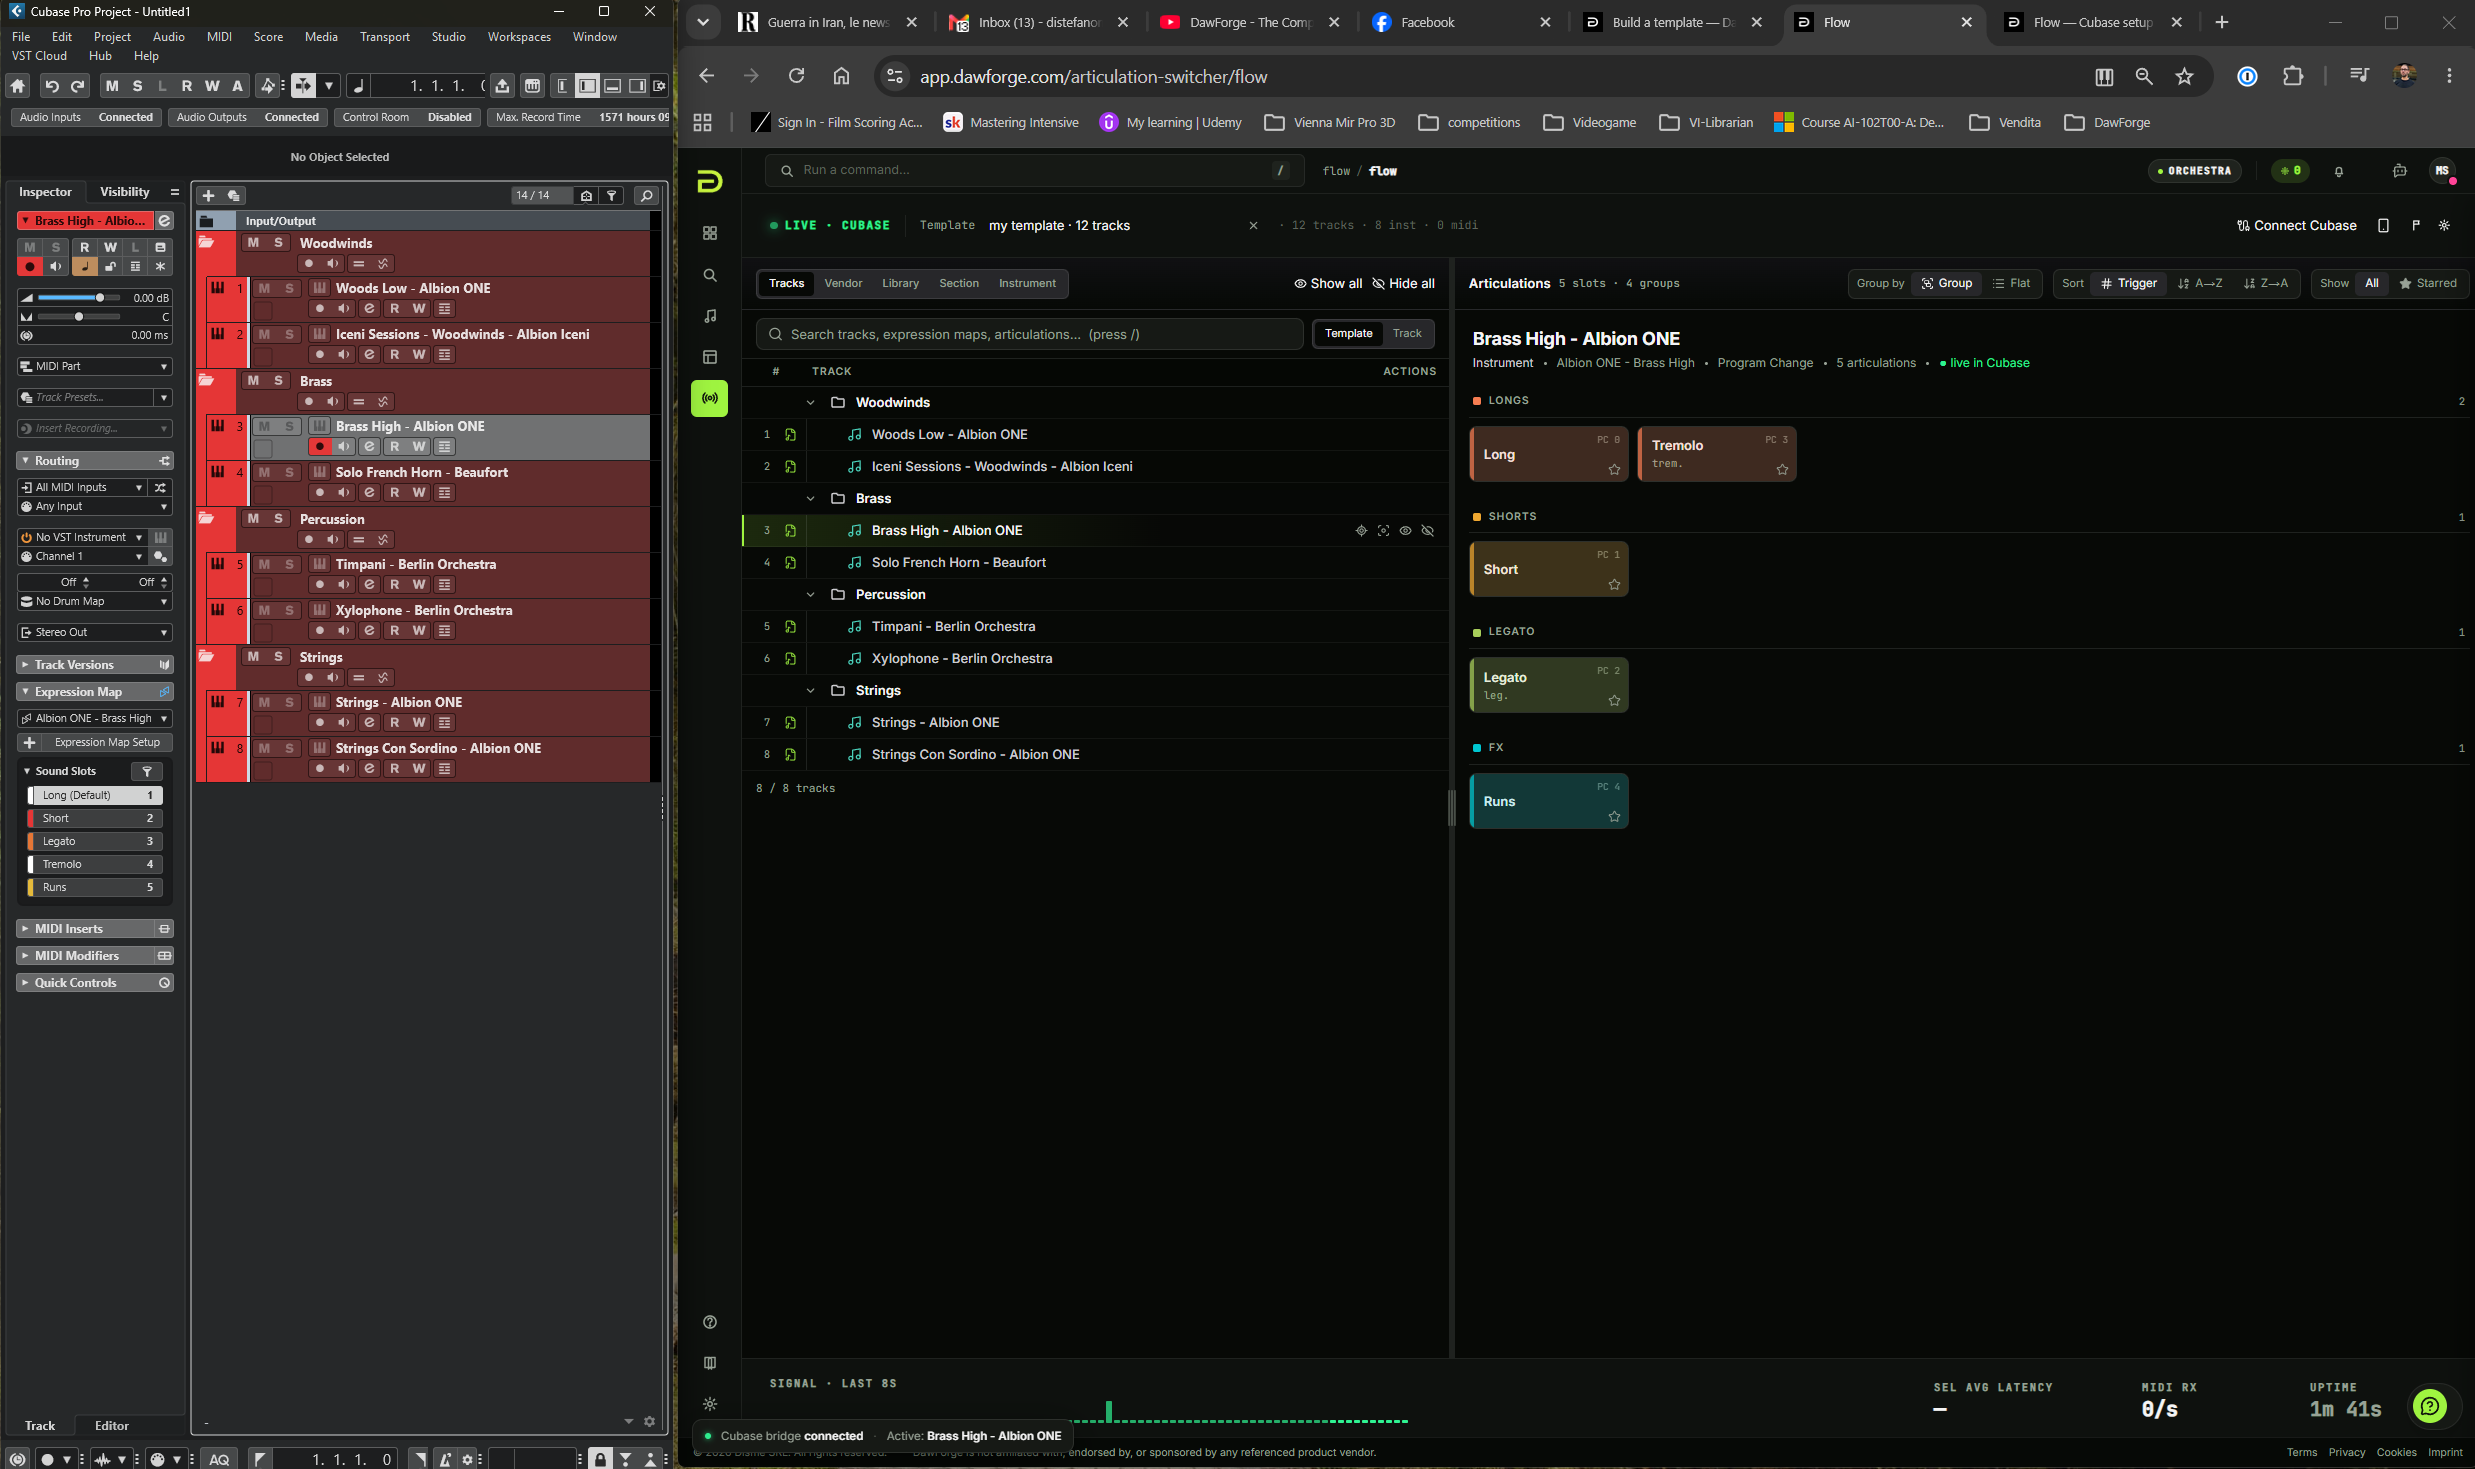Click the green live broadcast icon in sidebar
Image resolution: width=2475 pixels, height=1469 pixels.
tap(710, 398)
